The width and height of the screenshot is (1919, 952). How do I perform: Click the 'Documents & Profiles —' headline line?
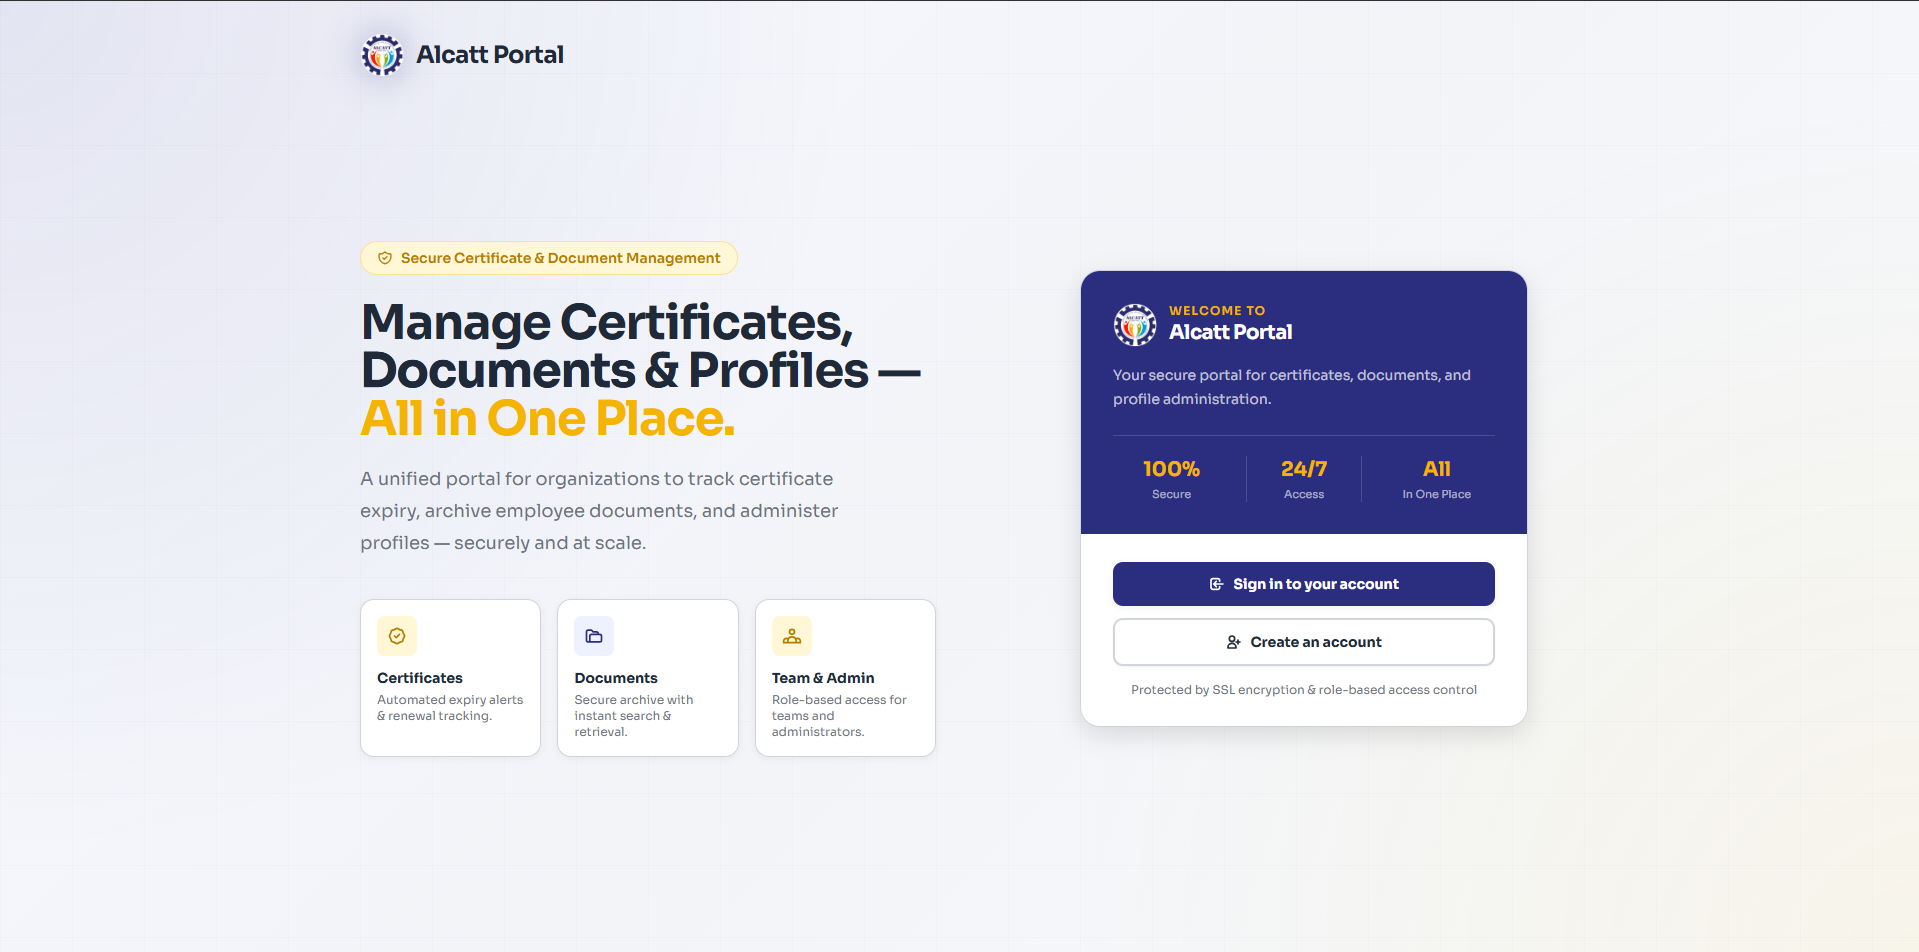tap(641, 370)
